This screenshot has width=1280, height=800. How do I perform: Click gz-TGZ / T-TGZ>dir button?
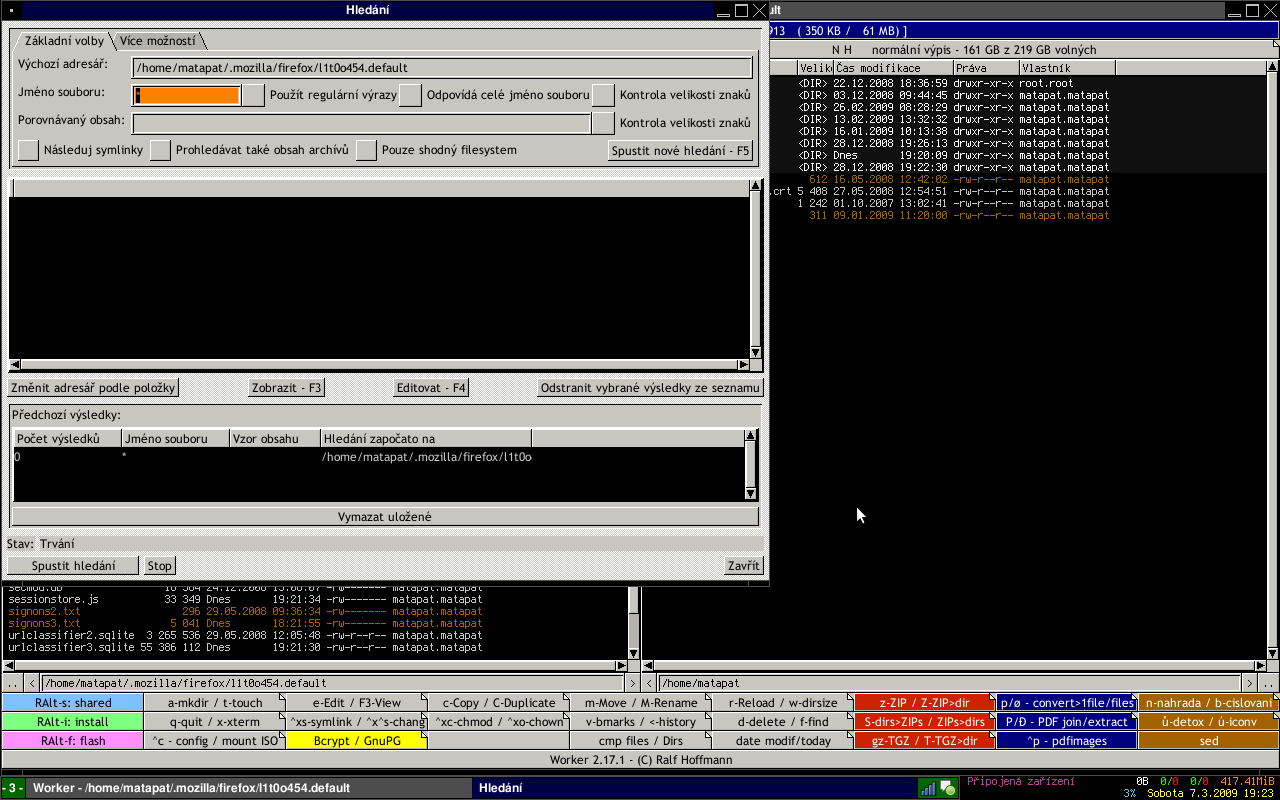925,741
